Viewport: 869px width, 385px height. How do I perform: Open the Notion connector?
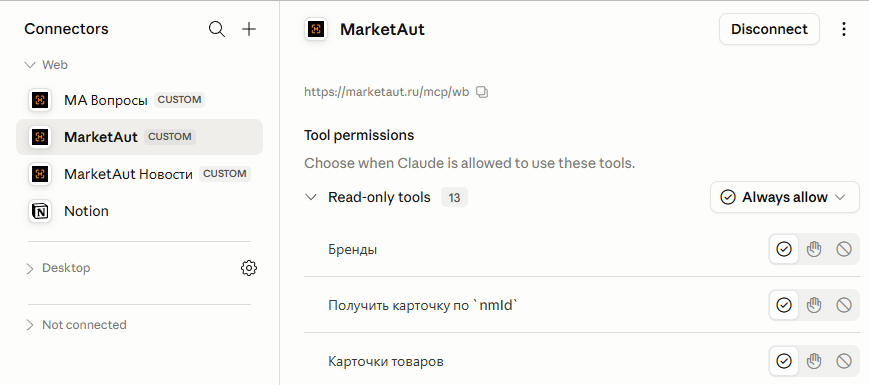[x=139, y=211]
